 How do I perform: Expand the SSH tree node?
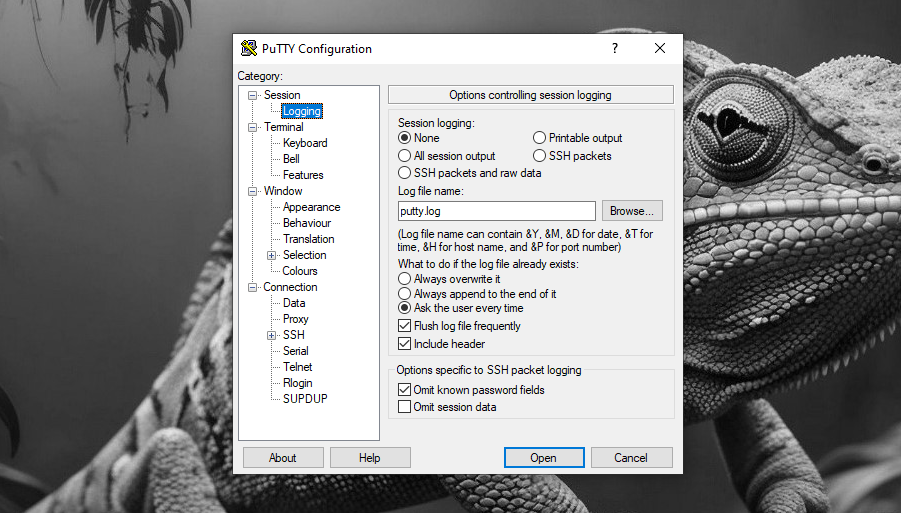pyautogui.click(x=272, y=335)
